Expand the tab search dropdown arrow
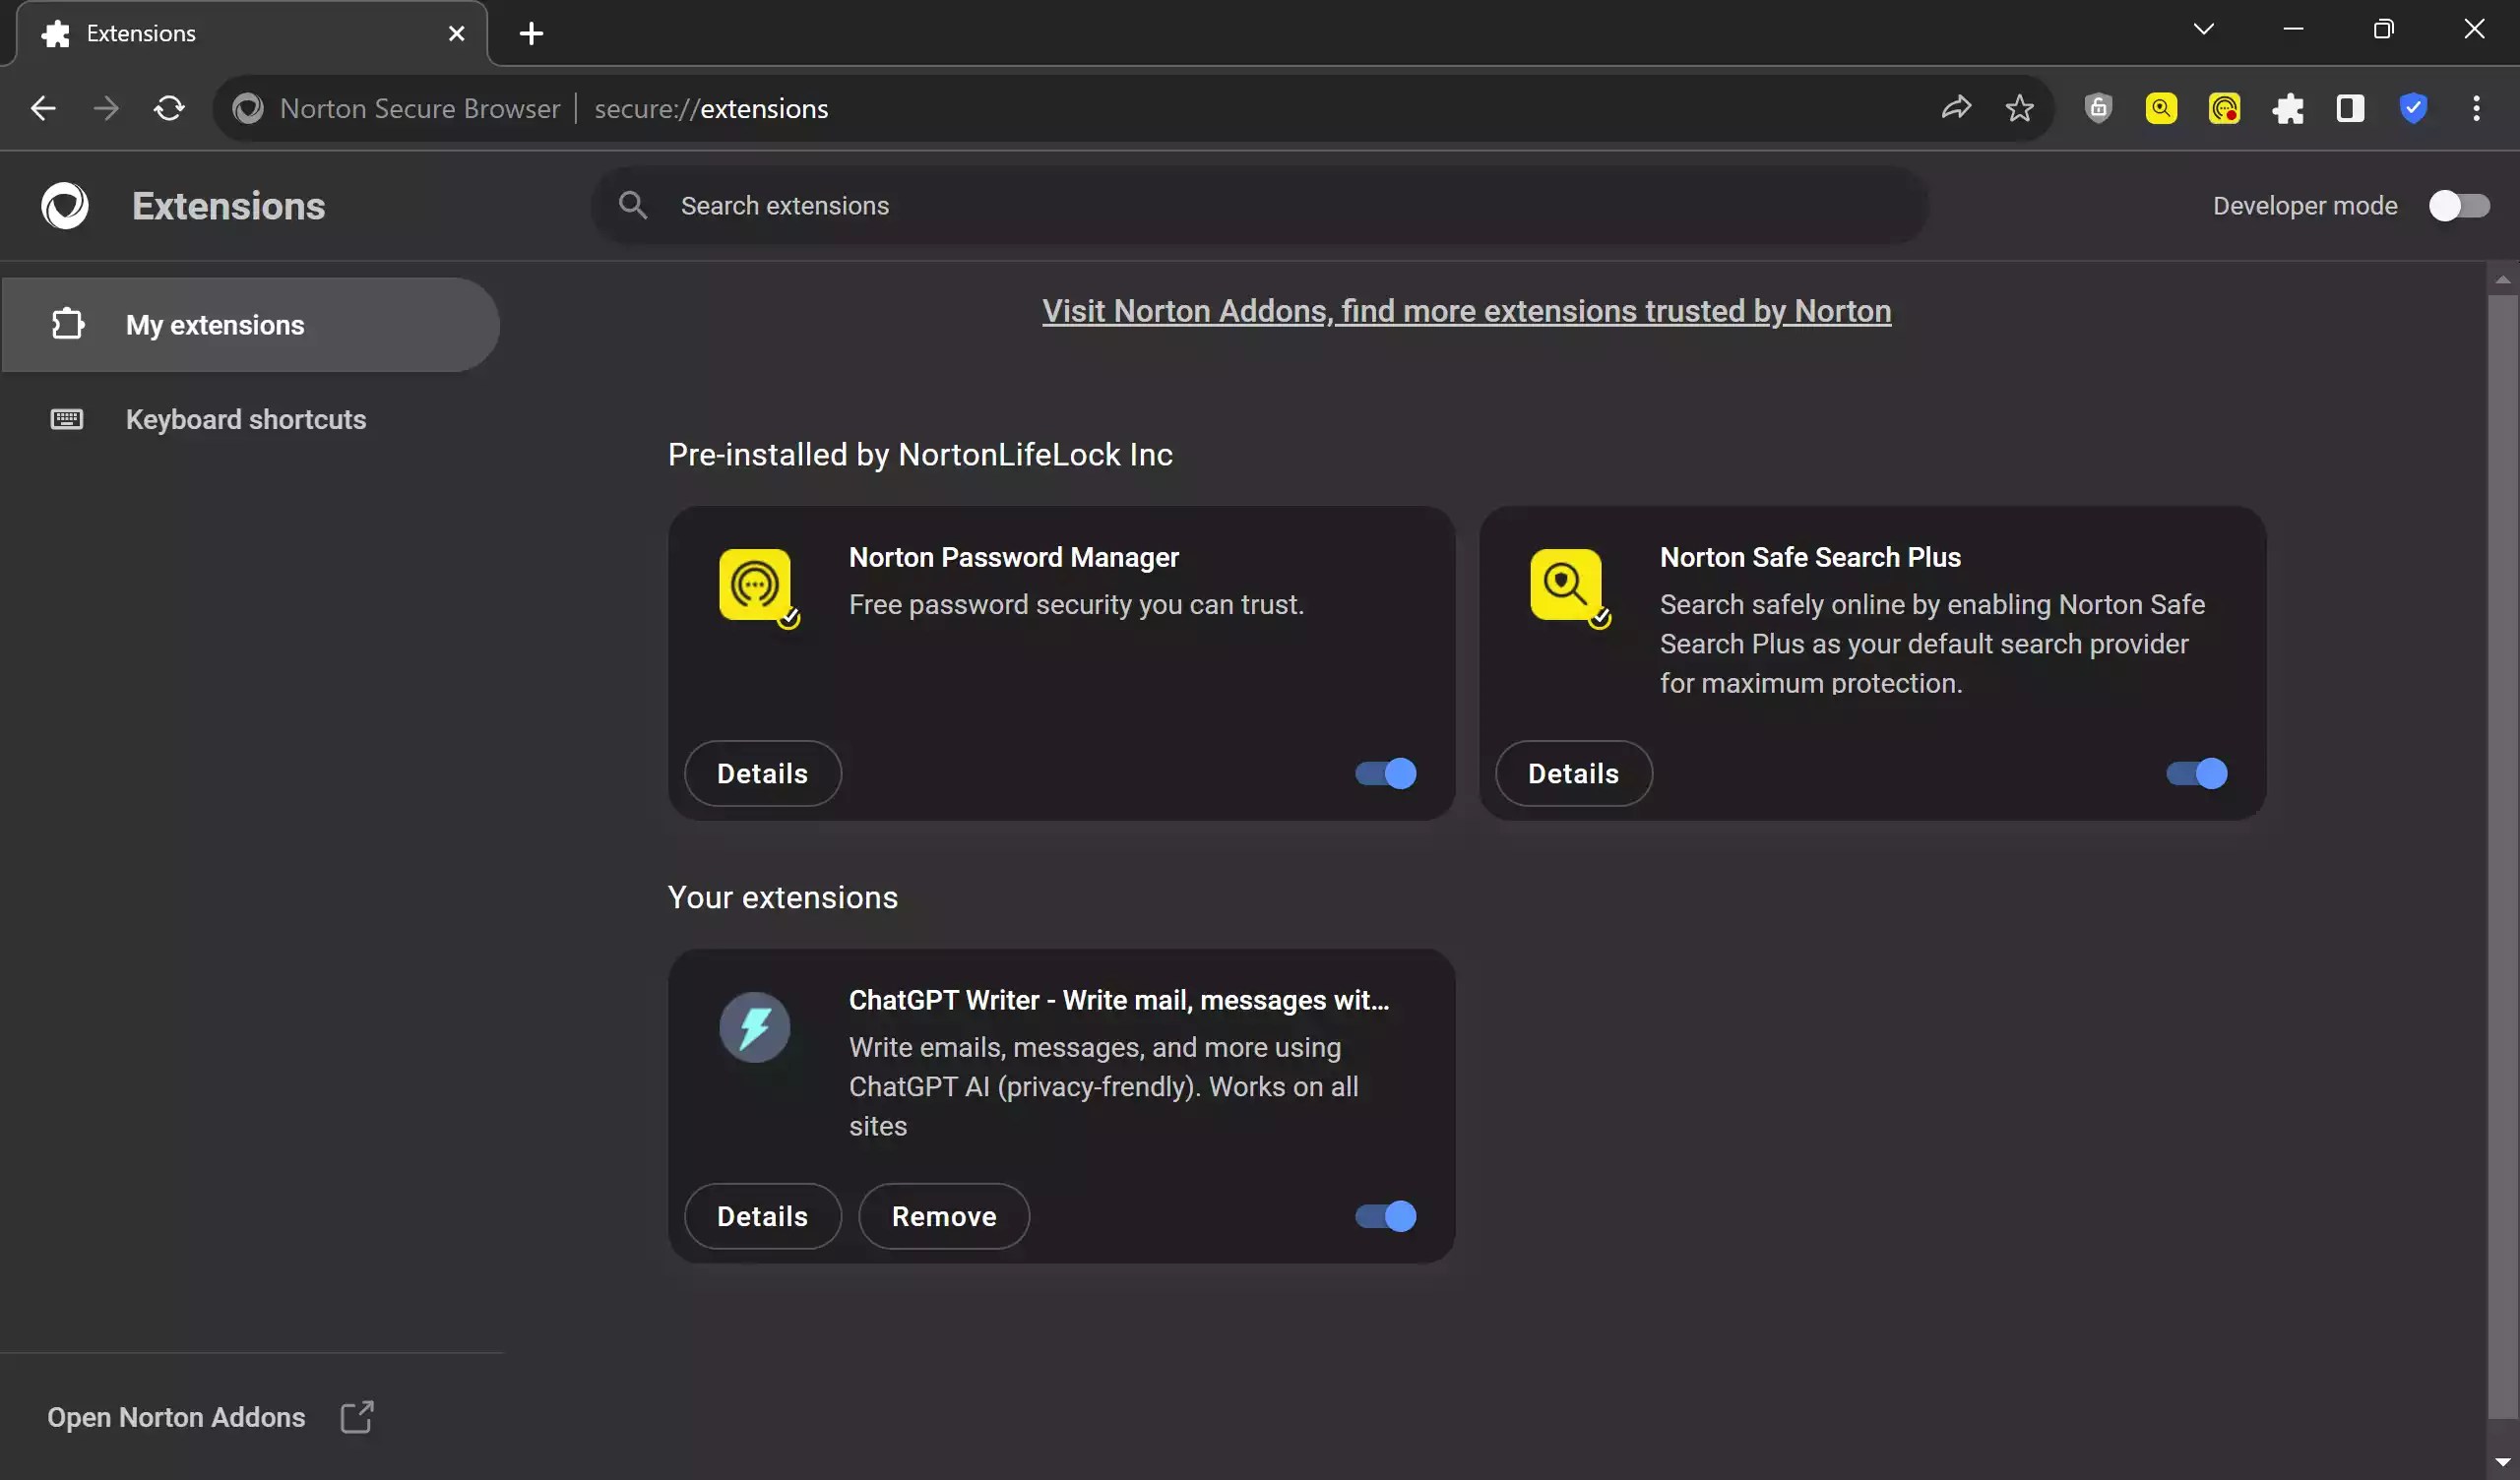Viewport: 2520px width, 1480px height. pos(2204,28)
